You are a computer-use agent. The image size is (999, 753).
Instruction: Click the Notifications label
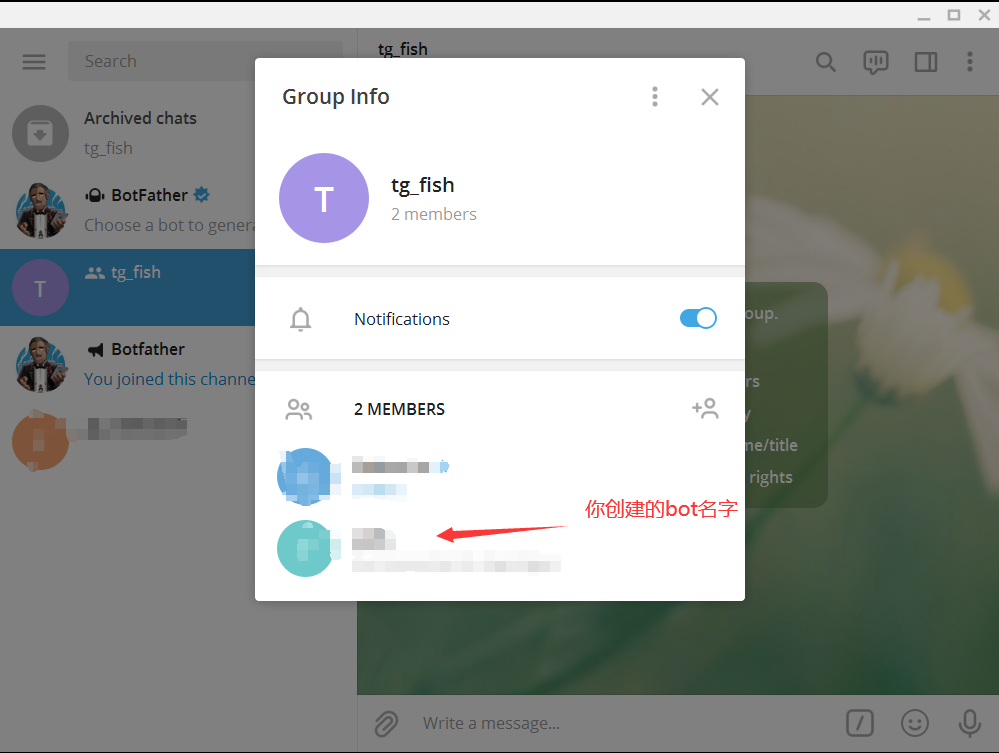coord(401,319)
